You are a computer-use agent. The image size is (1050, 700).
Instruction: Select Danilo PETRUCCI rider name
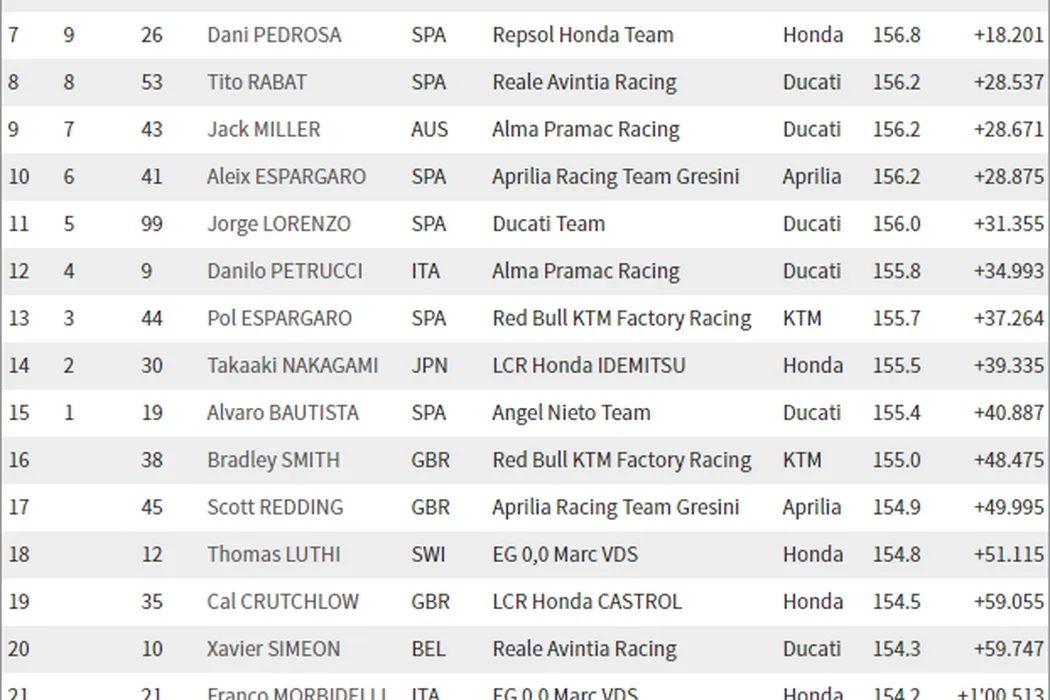pos(285,271)
